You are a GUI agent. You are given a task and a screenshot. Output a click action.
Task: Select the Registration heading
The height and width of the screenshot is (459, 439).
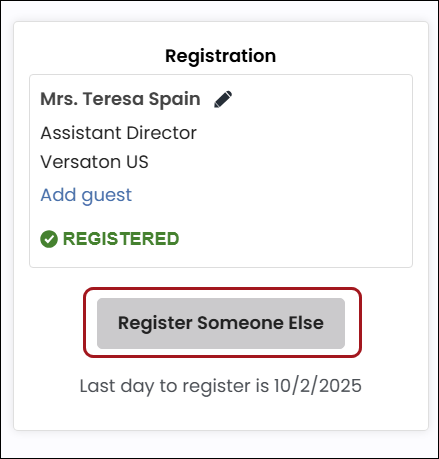point(221,56)
